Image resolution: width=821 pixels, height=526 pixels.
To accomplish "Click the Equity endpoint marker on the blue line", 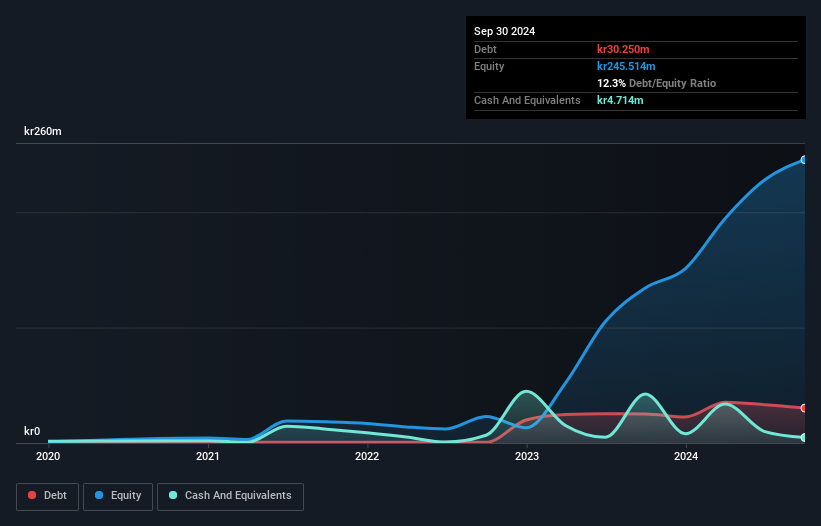I will pos(804,160).
